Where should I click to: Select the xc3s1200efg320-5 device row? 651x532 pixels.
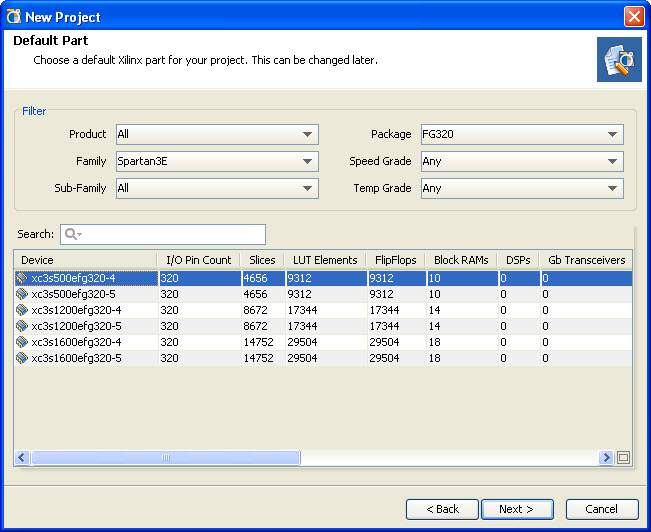click(323, 326)
